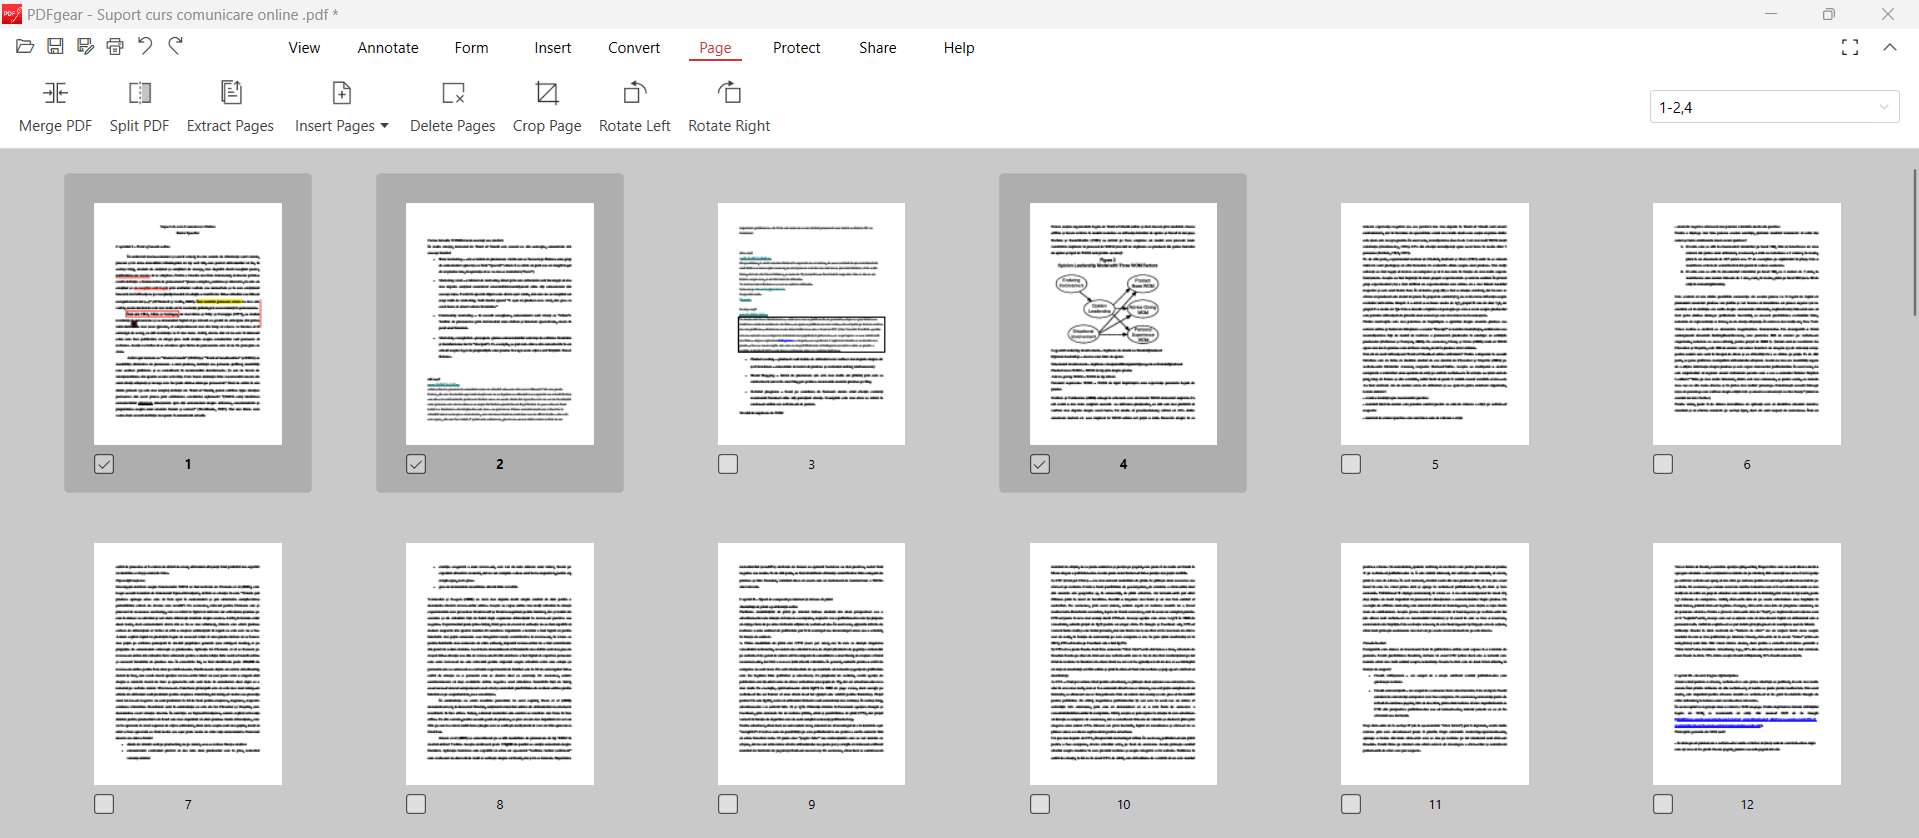Open the Protect tab
Image resolution: width=1919 pixels, height=838 pixels.
796,48
